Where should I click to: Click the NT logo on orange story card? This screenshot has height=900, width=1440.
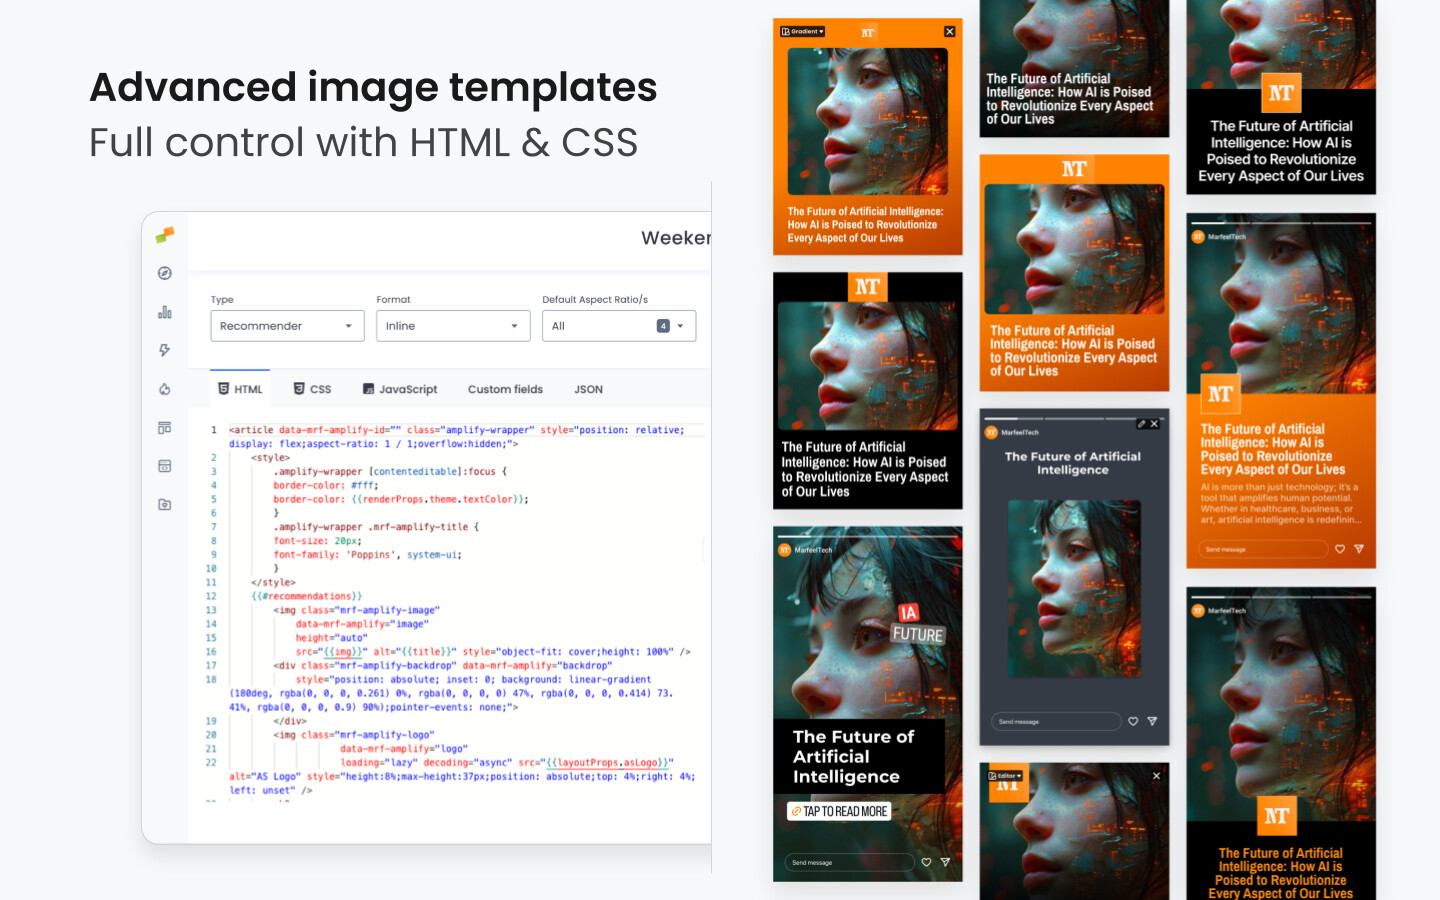(1220, 394)
